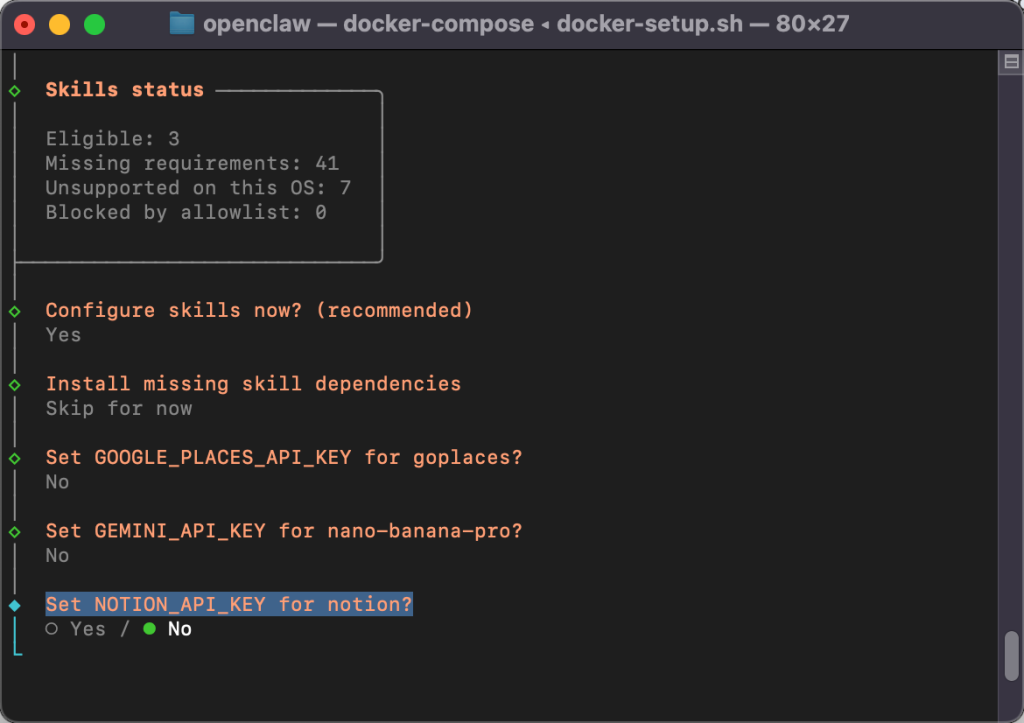This screenshot has width=1024, height=723.
Task: Click the diamond marker next to Configure skills now
Action: coord(15,310)
